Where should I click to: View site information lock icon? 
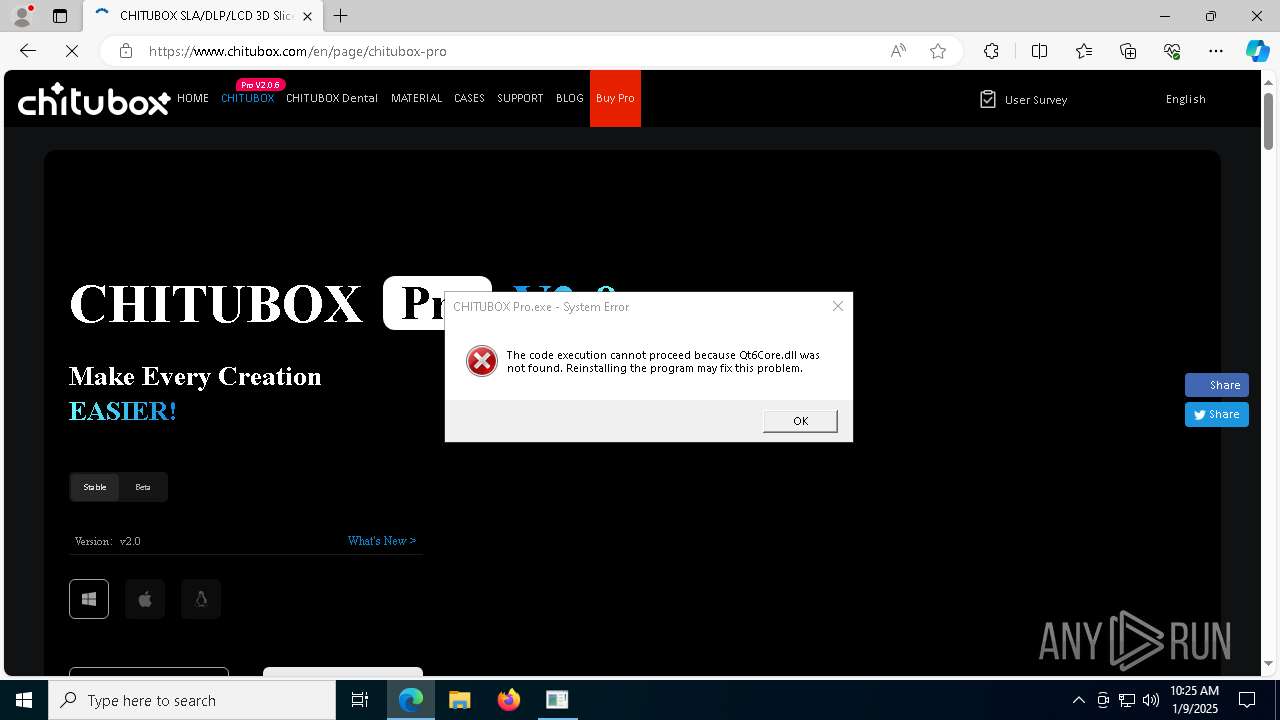[x=126, y=51]
